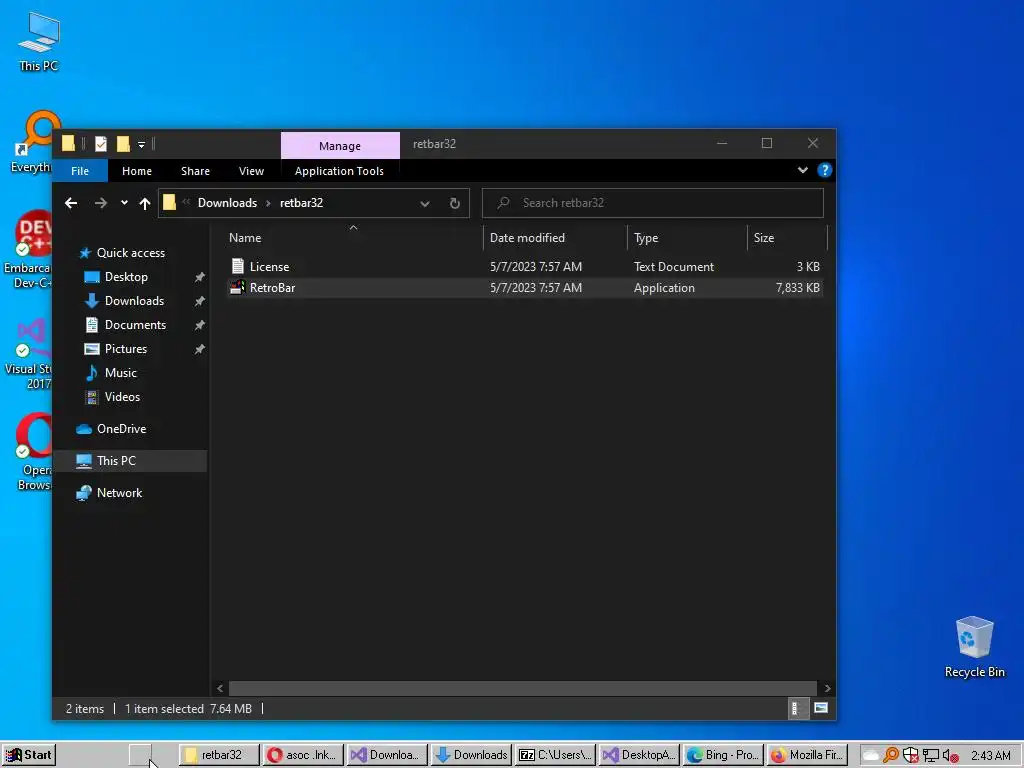Viewport: 1024px width, 768px height.
Task: Open Music in the navigation pane
Action: [x=120, y=373]
